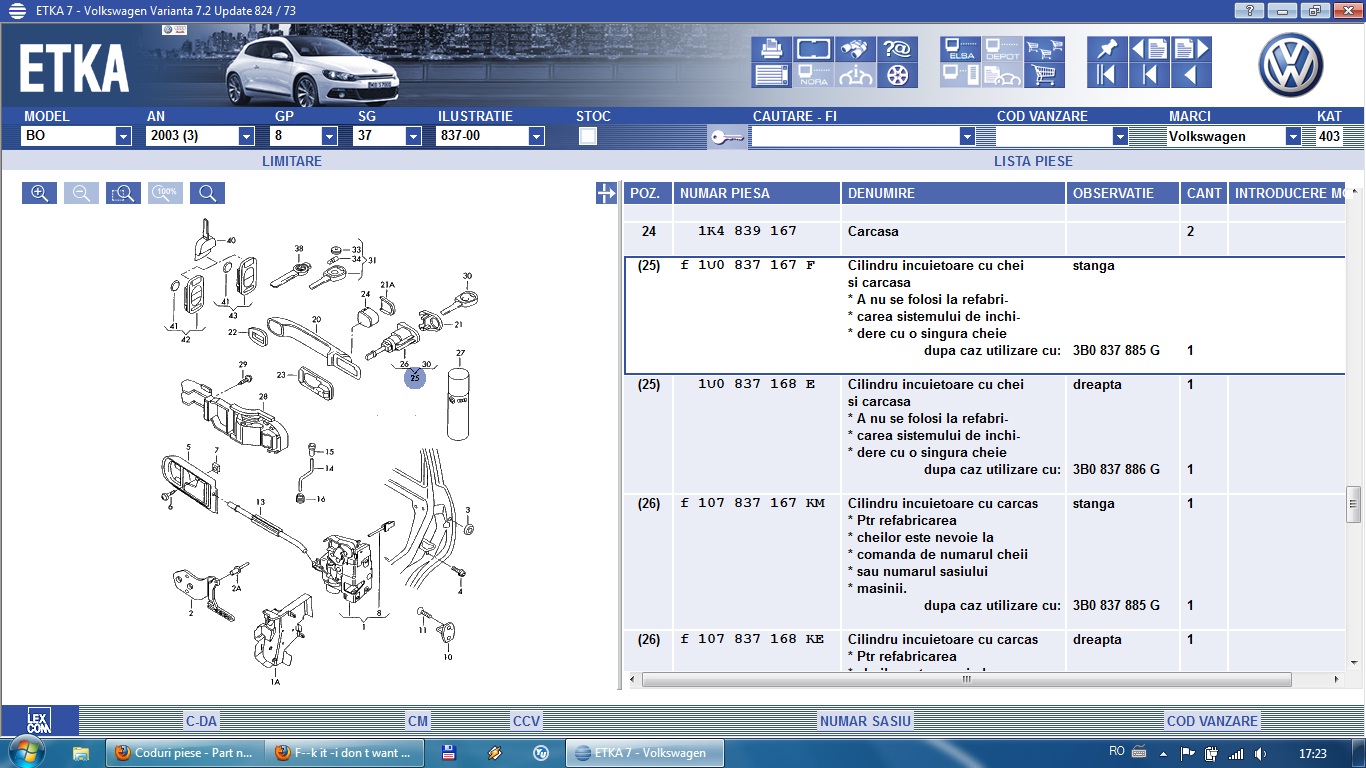Select the zoom-to-region magnifier tool
Screen dimensions: 1366x768
[x=123, y=193]
